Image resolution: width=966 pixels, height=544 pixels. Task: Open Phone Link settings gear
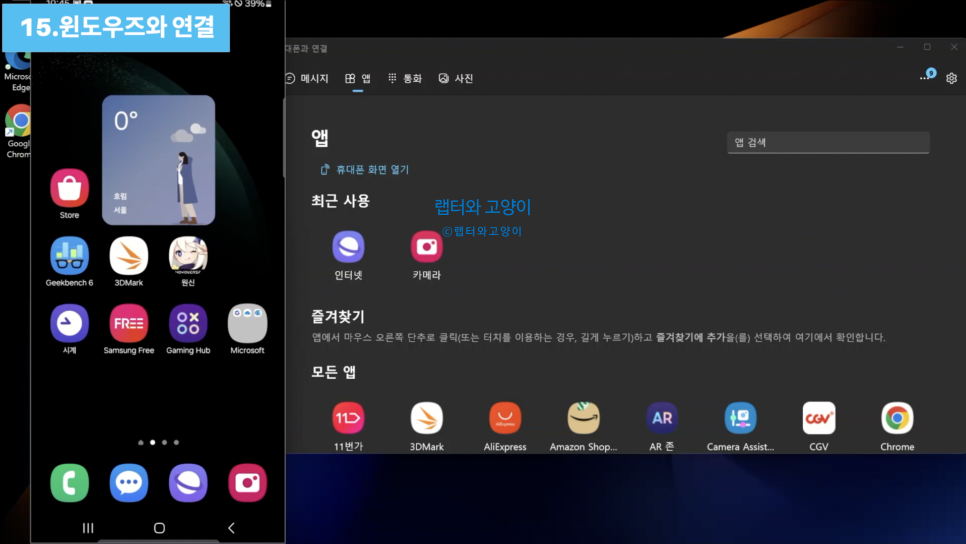point(952,78)
